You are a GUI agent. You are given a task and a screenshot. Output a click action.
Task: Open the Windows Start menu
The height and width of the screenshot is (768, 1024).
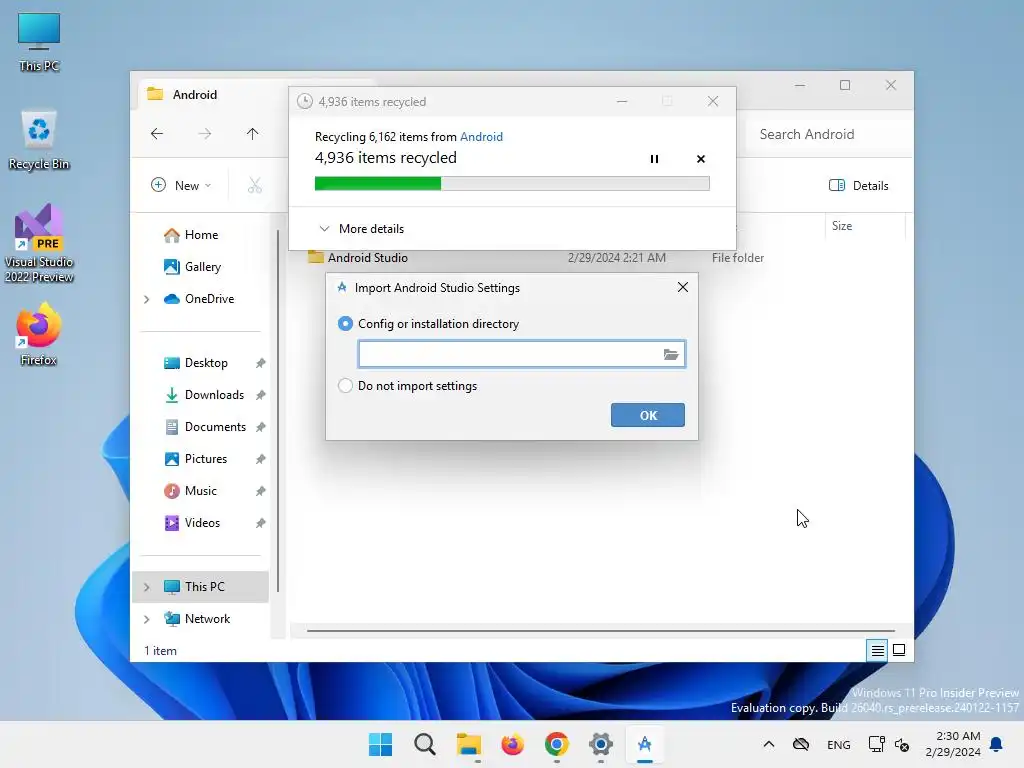[380, 744]
